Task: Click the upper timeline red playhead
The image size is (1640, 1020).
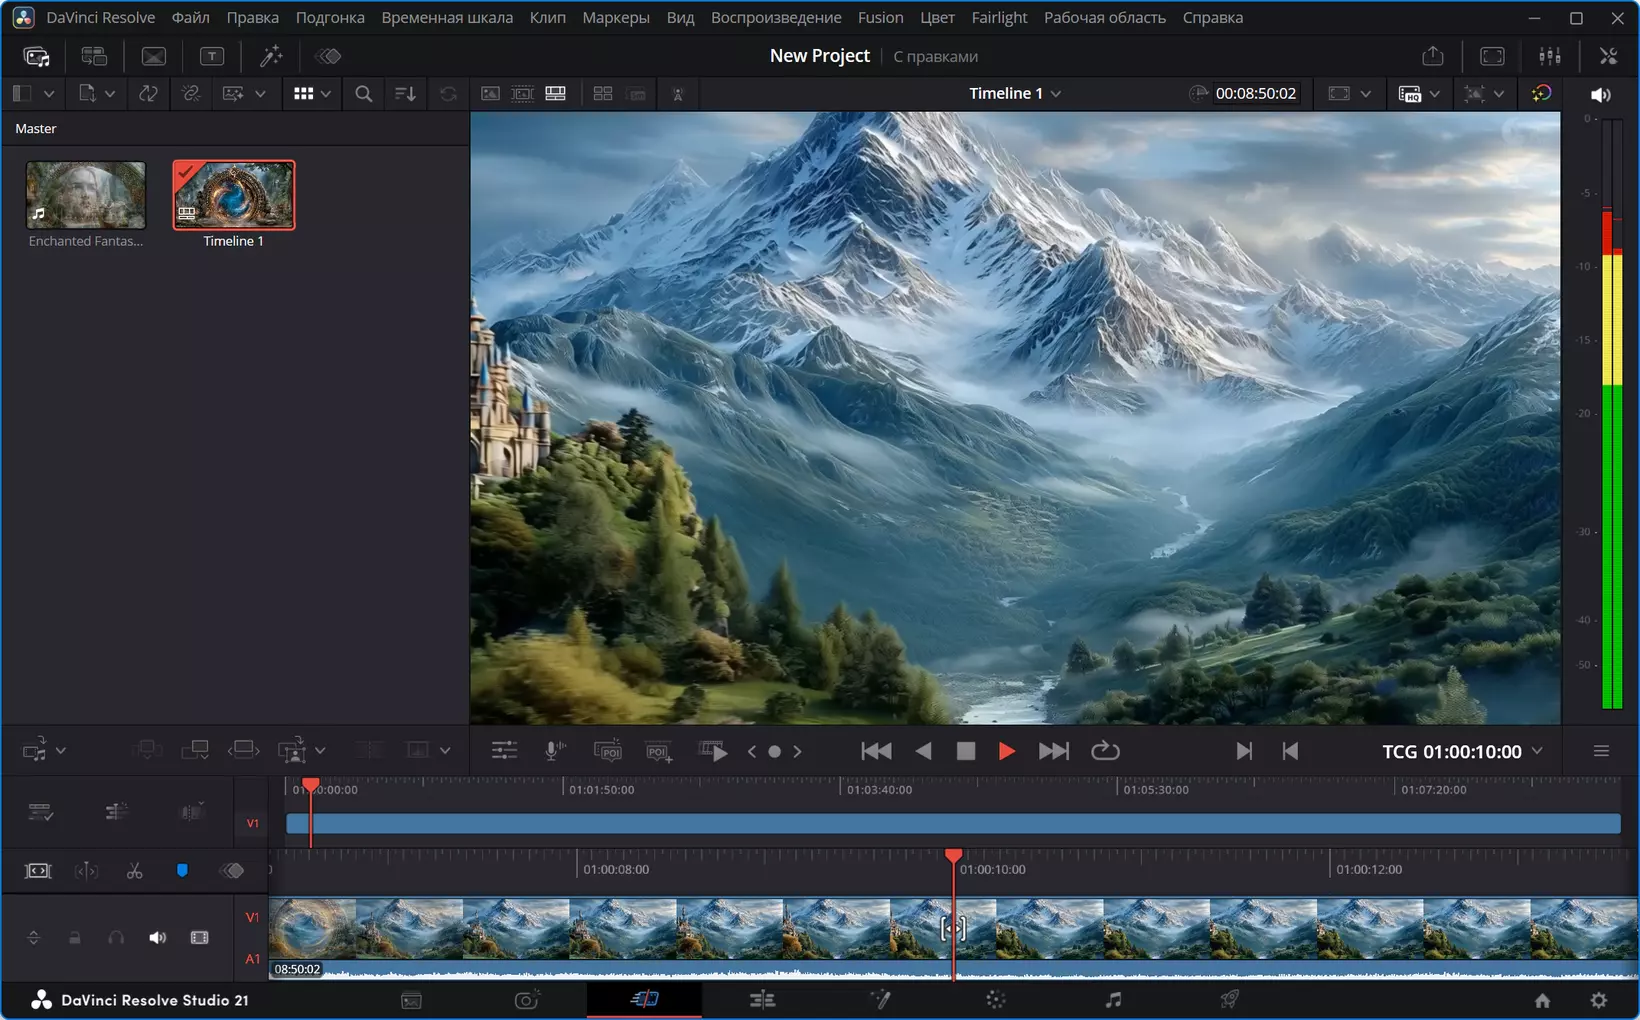Action: coord(311,787)
